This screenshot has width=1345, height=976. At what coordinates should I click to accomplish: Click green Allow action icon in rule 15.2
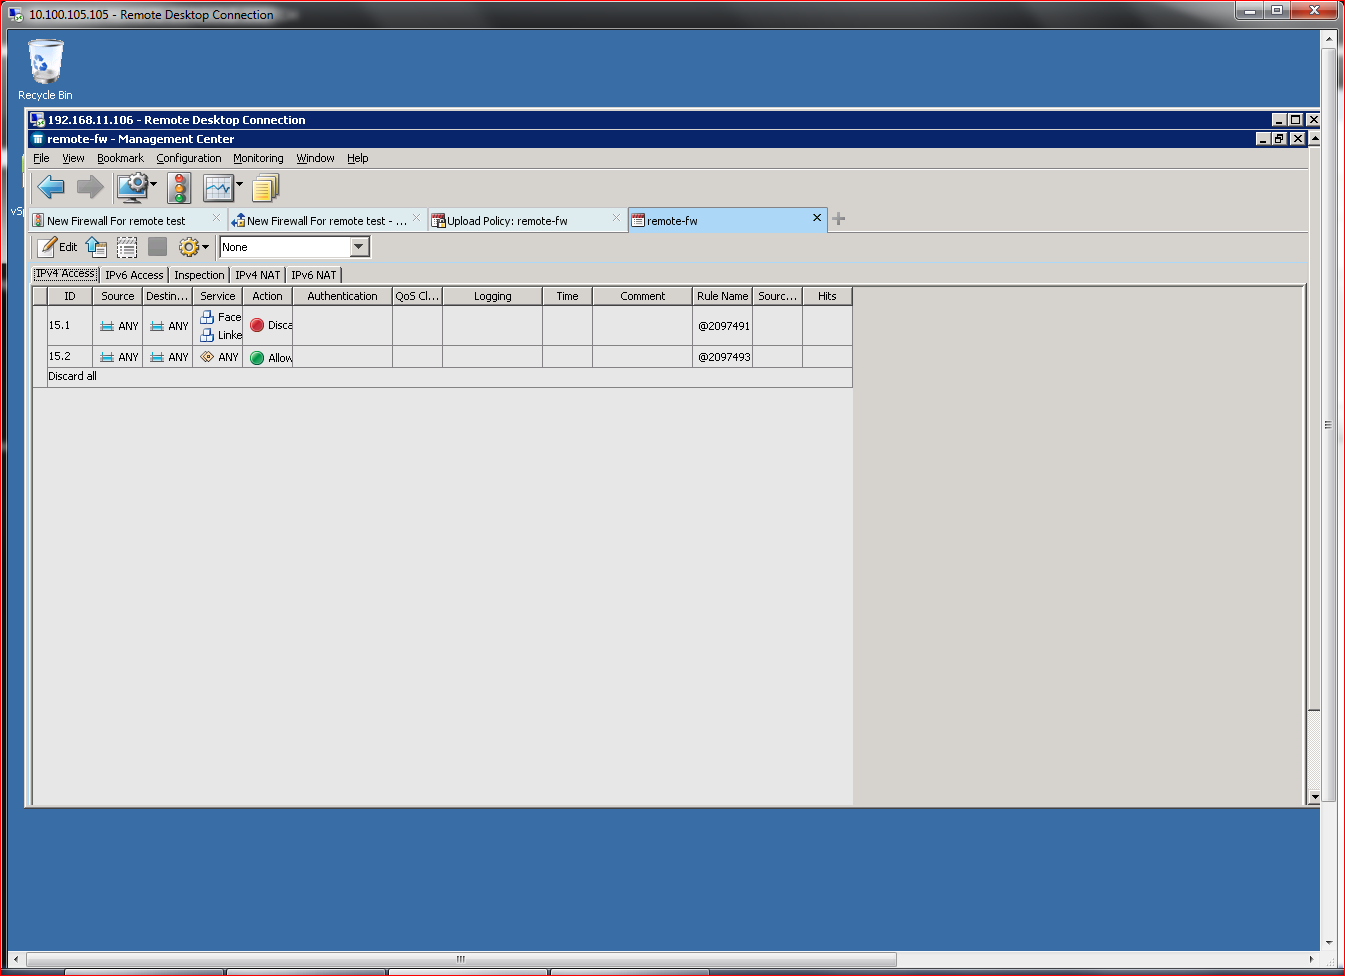257,358
